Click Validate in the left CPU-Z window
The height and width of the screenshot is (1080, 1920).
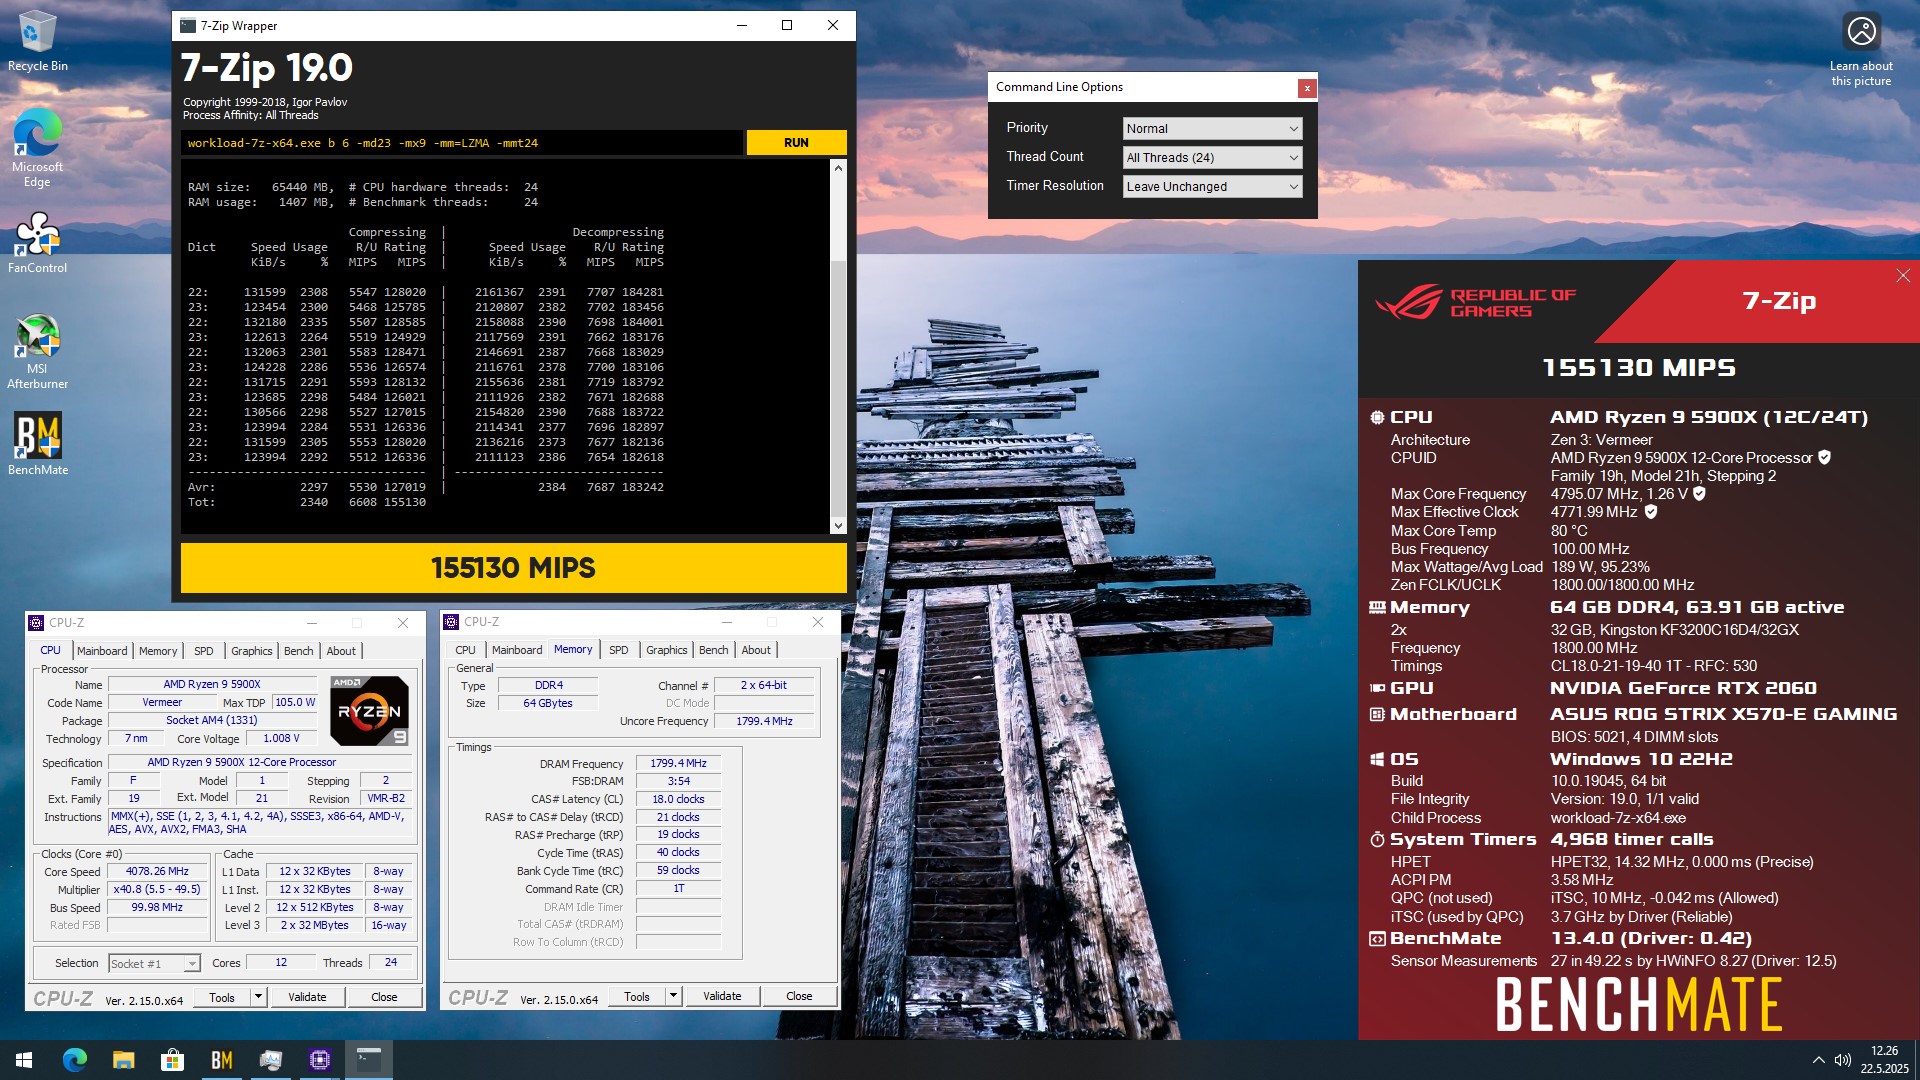pos(307,997)
